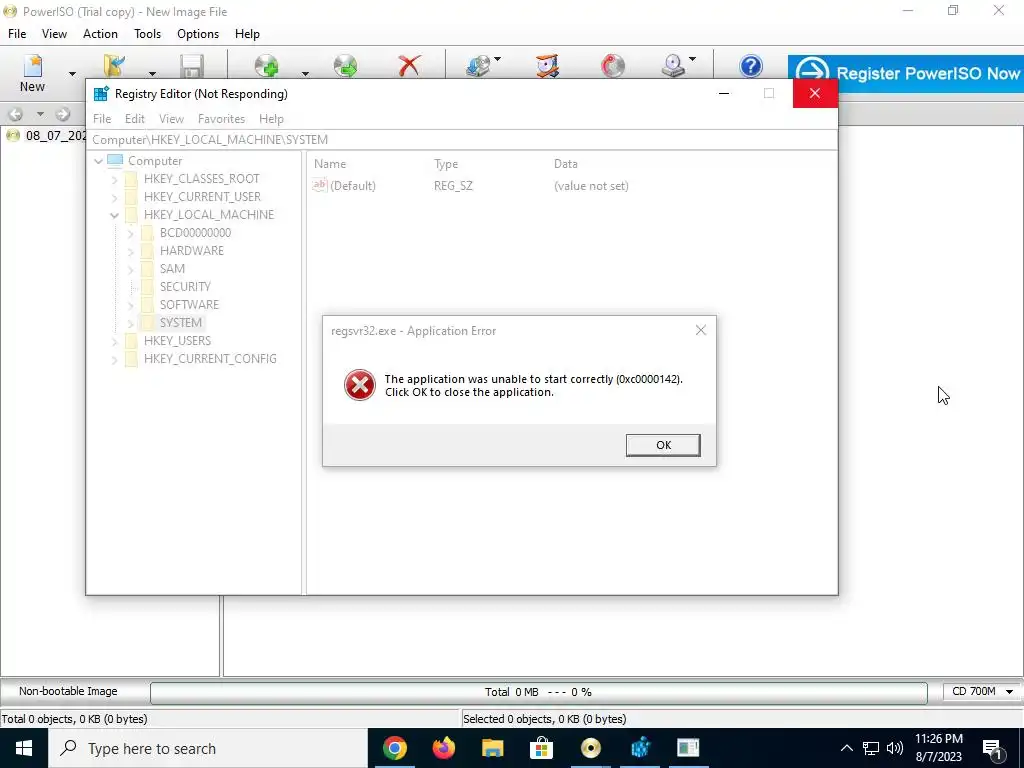Click the Name column header
The width and height of the screenshot is (1024, 768).
coord(330,164)
